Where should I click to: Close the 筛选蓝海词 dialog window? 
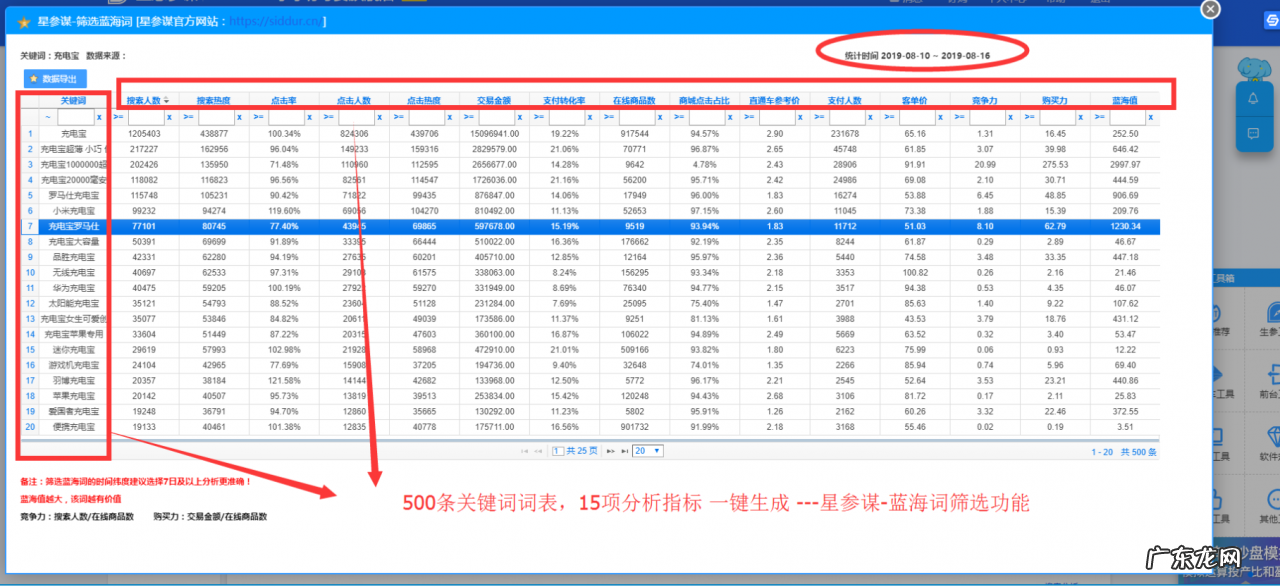coord(1210,9)
